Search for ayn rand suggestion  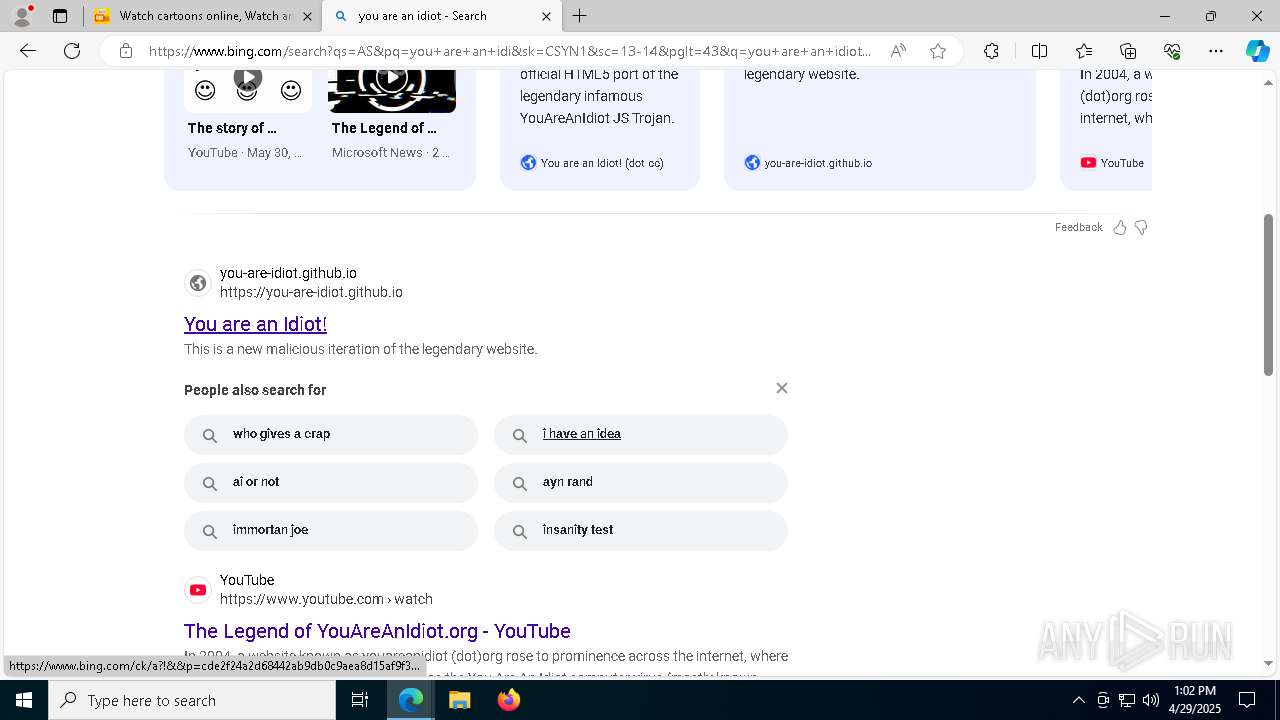pos(641,483)
